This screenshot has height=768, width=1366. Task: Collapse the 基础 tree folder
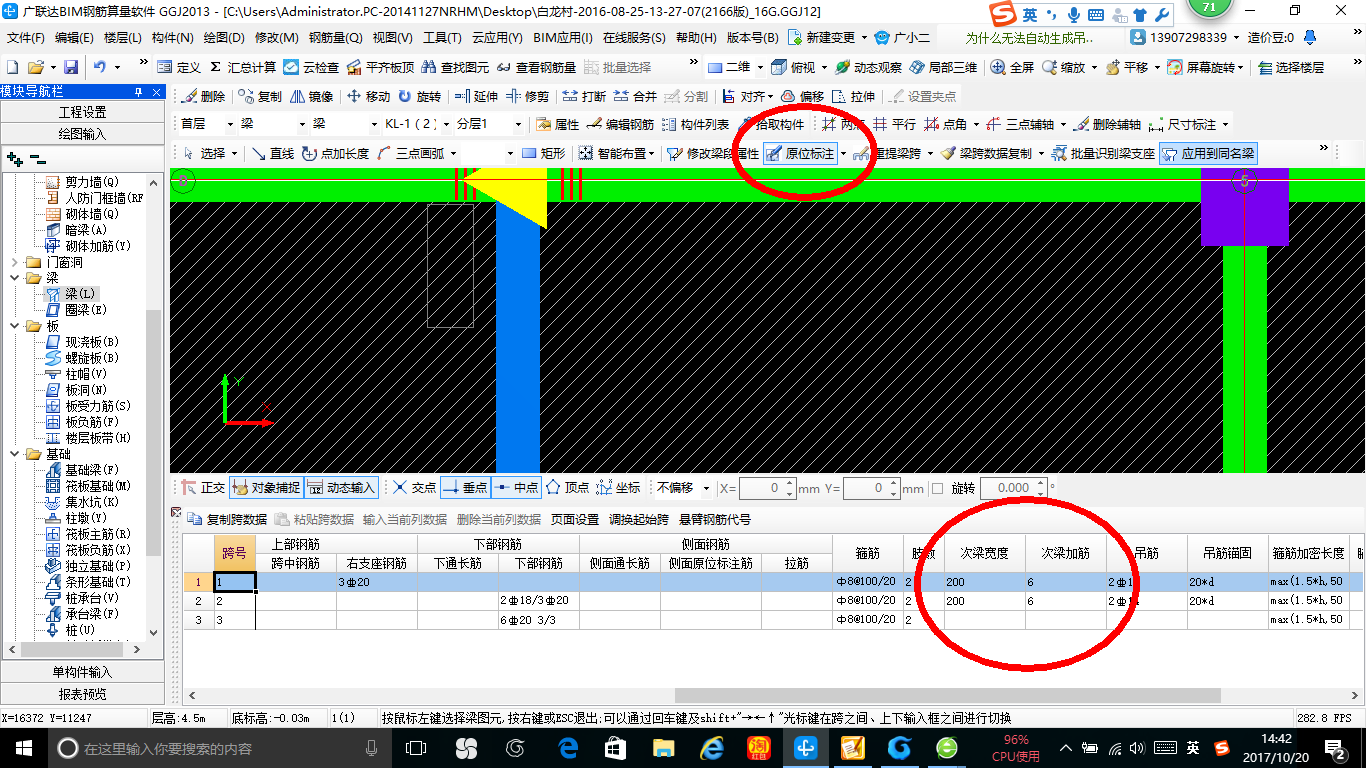(15, 454)
